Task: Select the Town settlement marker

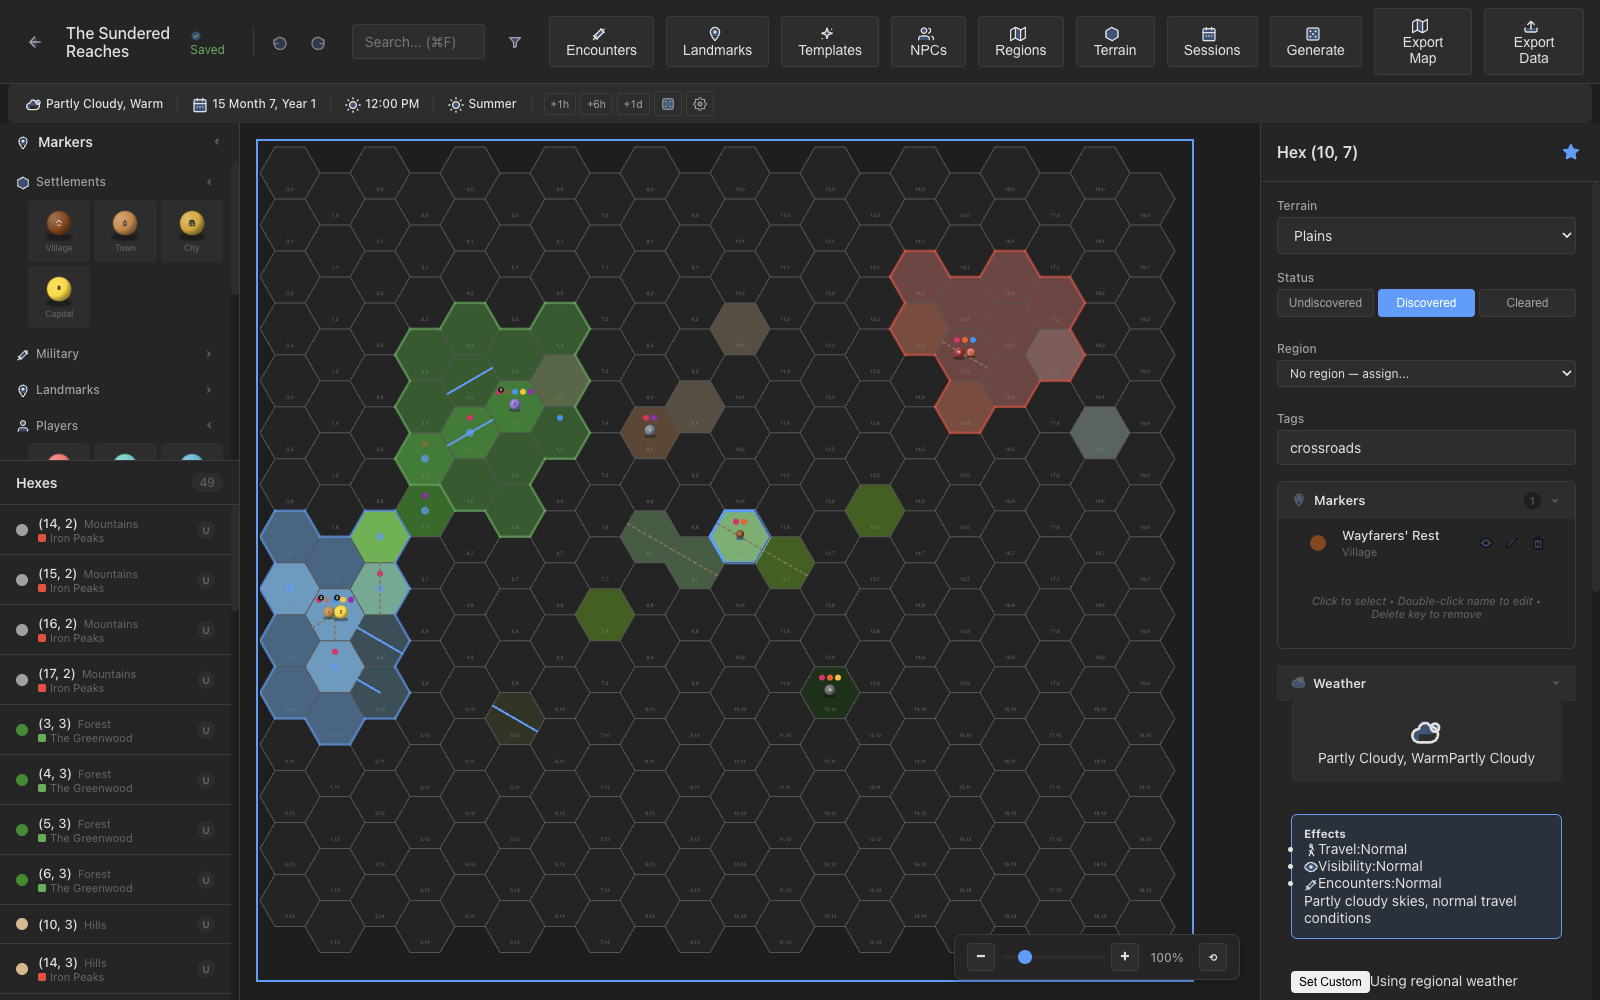Action: tap(125, 230)
